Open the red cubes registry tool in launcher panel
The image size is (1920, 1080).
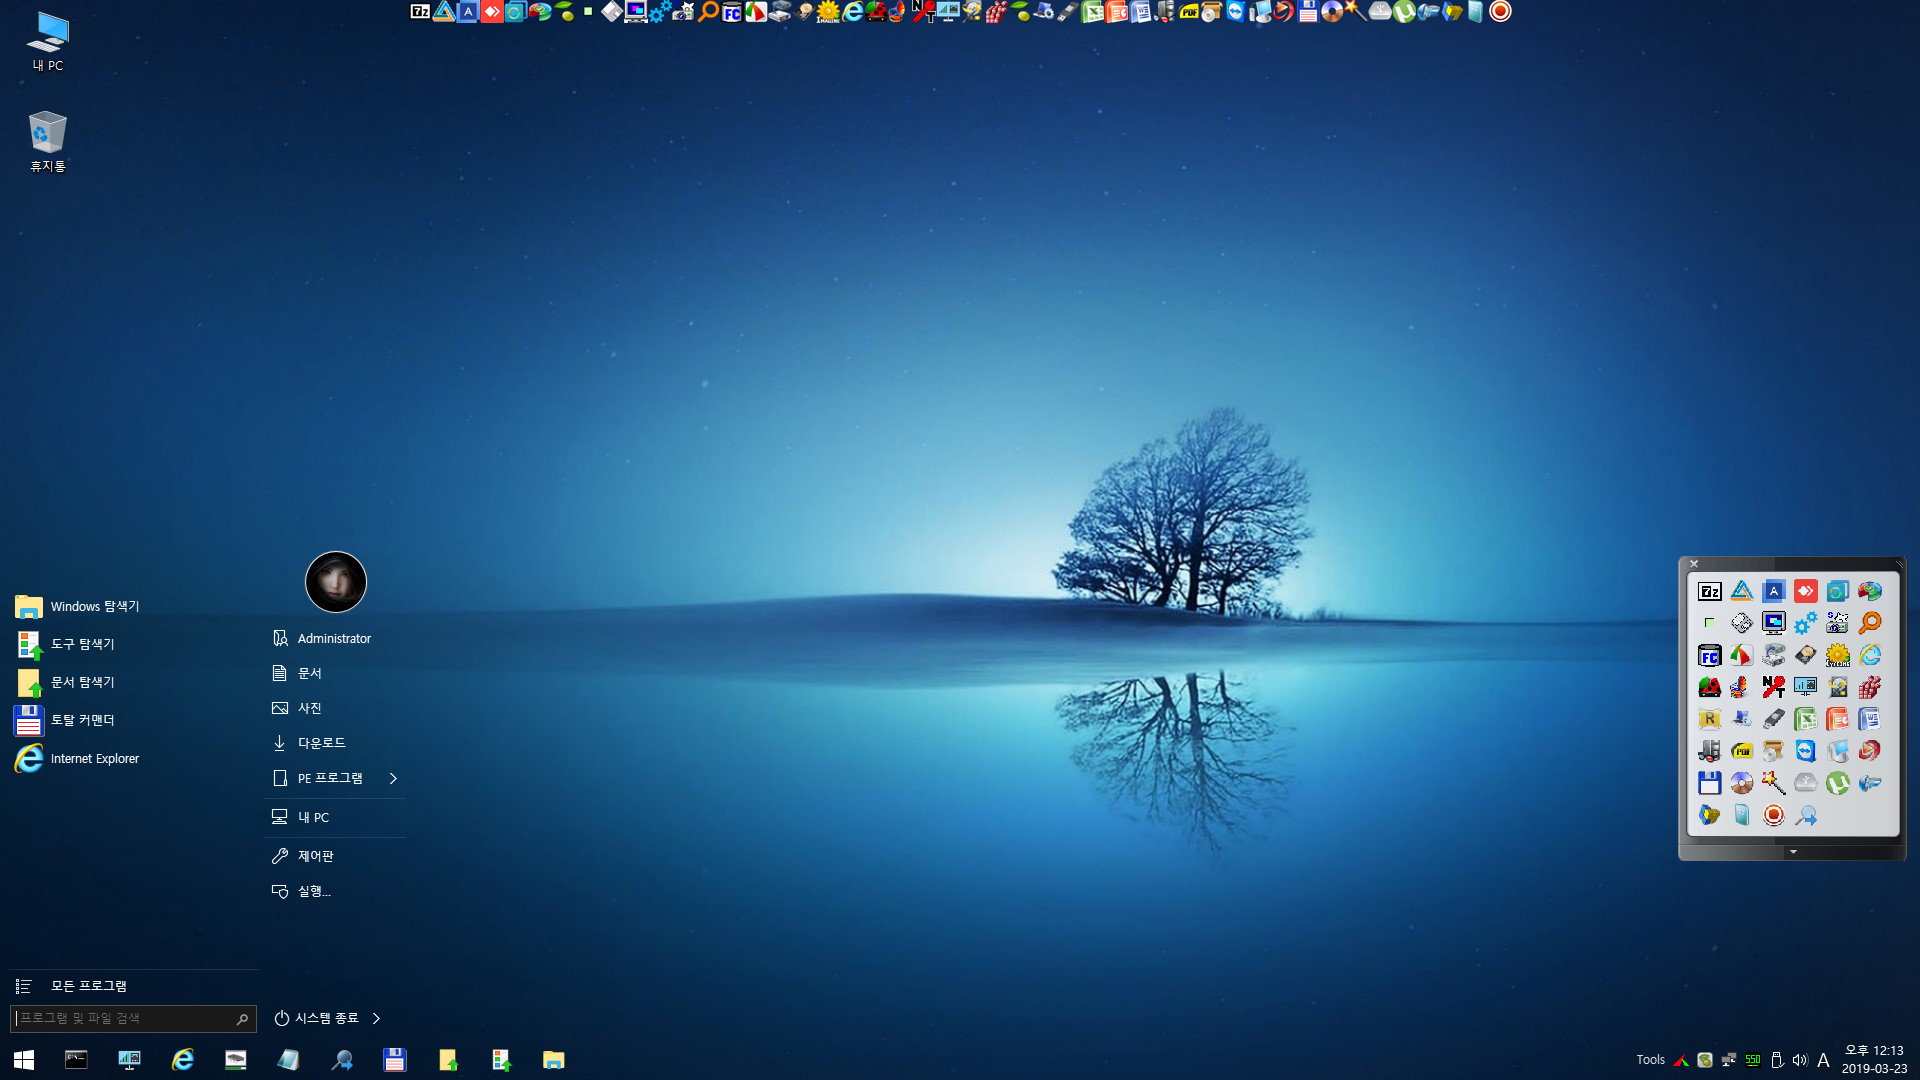[x=1870, y=687]
